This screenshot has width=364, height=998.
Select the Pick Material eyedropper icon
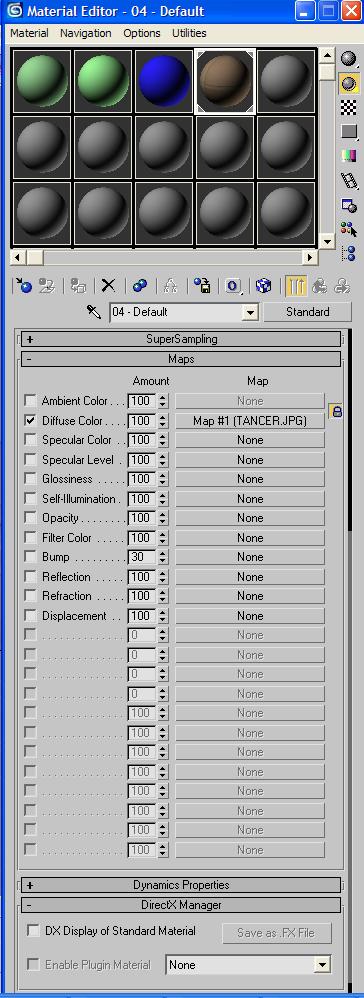coord(94,313)
